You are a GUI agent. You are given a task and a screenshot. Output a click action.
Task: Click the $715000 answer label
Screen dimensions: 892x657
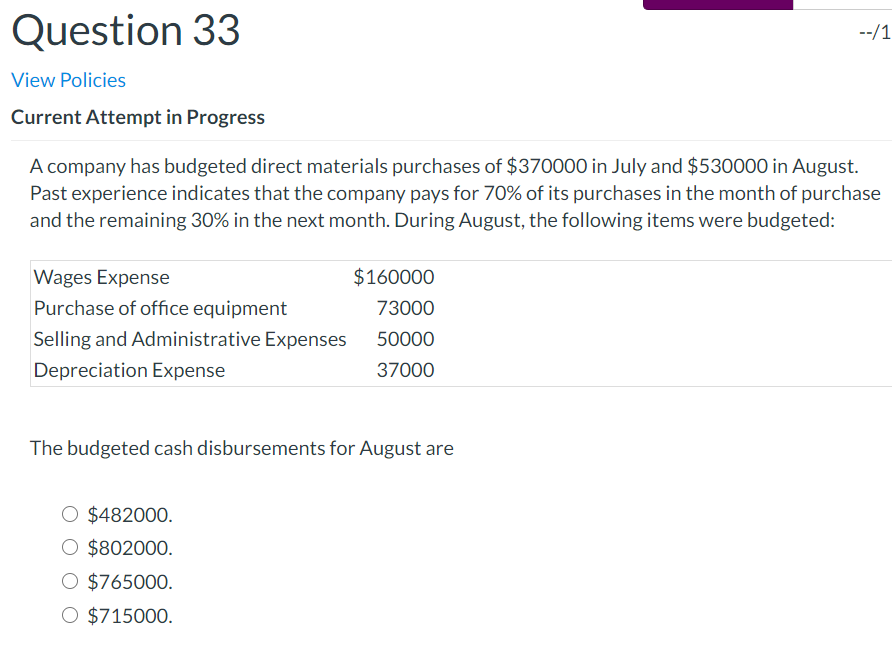click(129, 615)
